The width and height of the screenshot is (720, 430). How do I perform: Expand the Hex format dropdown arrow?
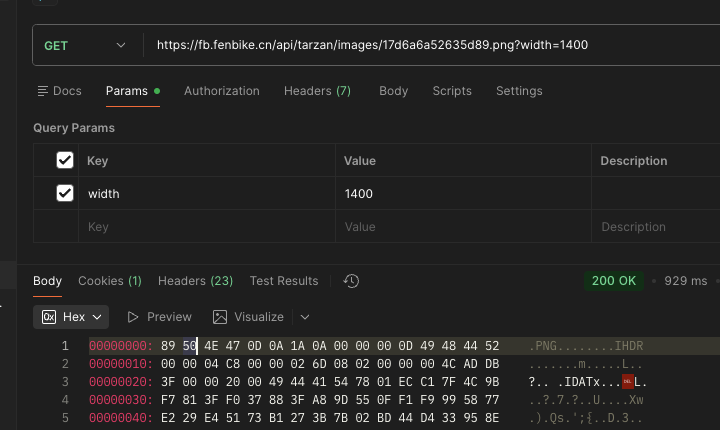pyautogui.click(x=98, y=317)
